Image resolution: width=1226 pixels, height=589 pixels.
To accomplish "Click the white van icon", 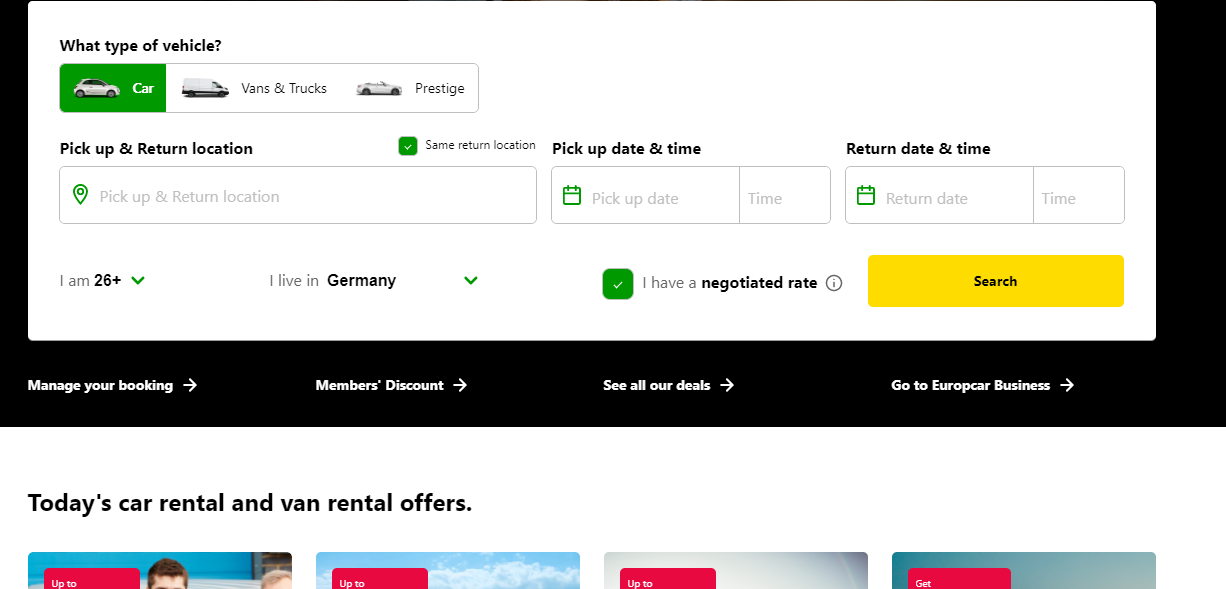I will pyautogui.click(x=205, y=88).
